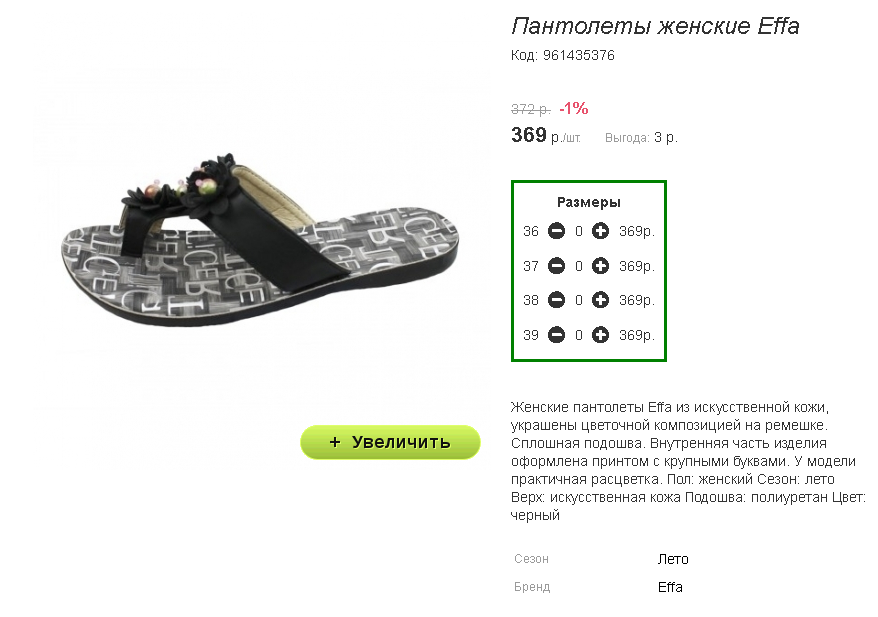Click the product title Пантолеты женские Effa

pyautogui.click(x=655, y=26)
